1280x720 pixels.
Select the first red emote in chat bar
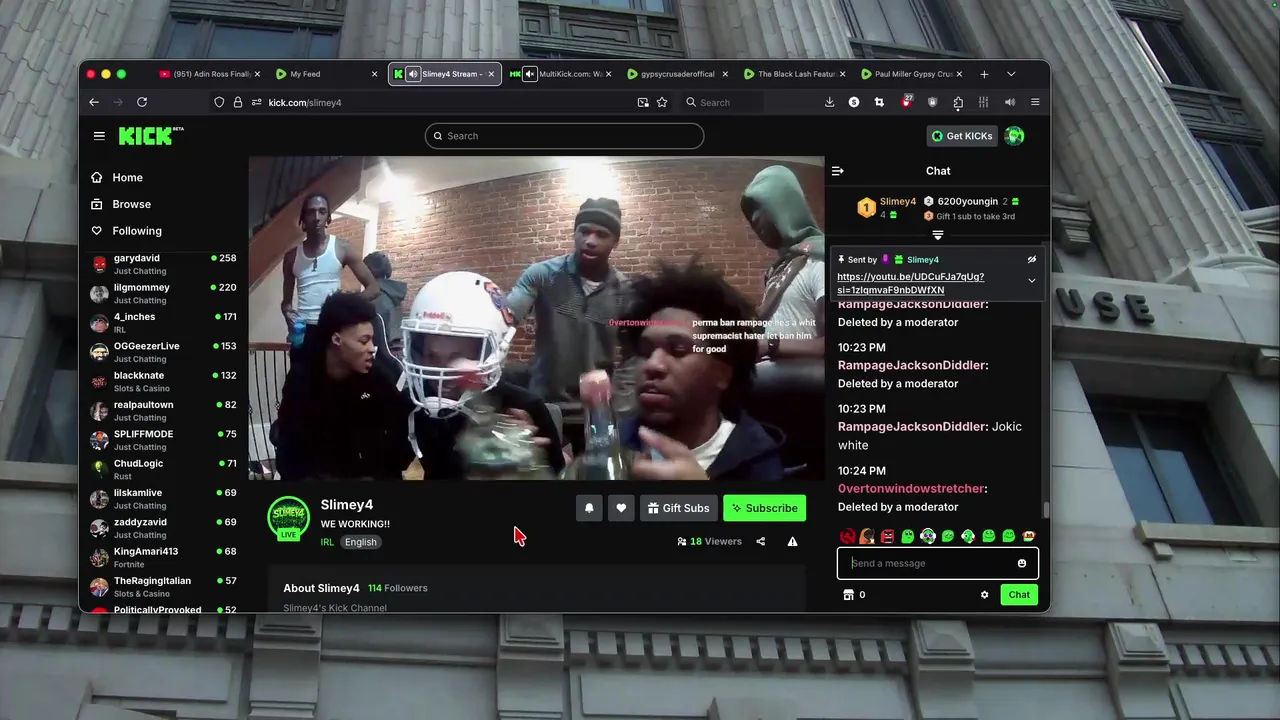(x=847, y=537)
